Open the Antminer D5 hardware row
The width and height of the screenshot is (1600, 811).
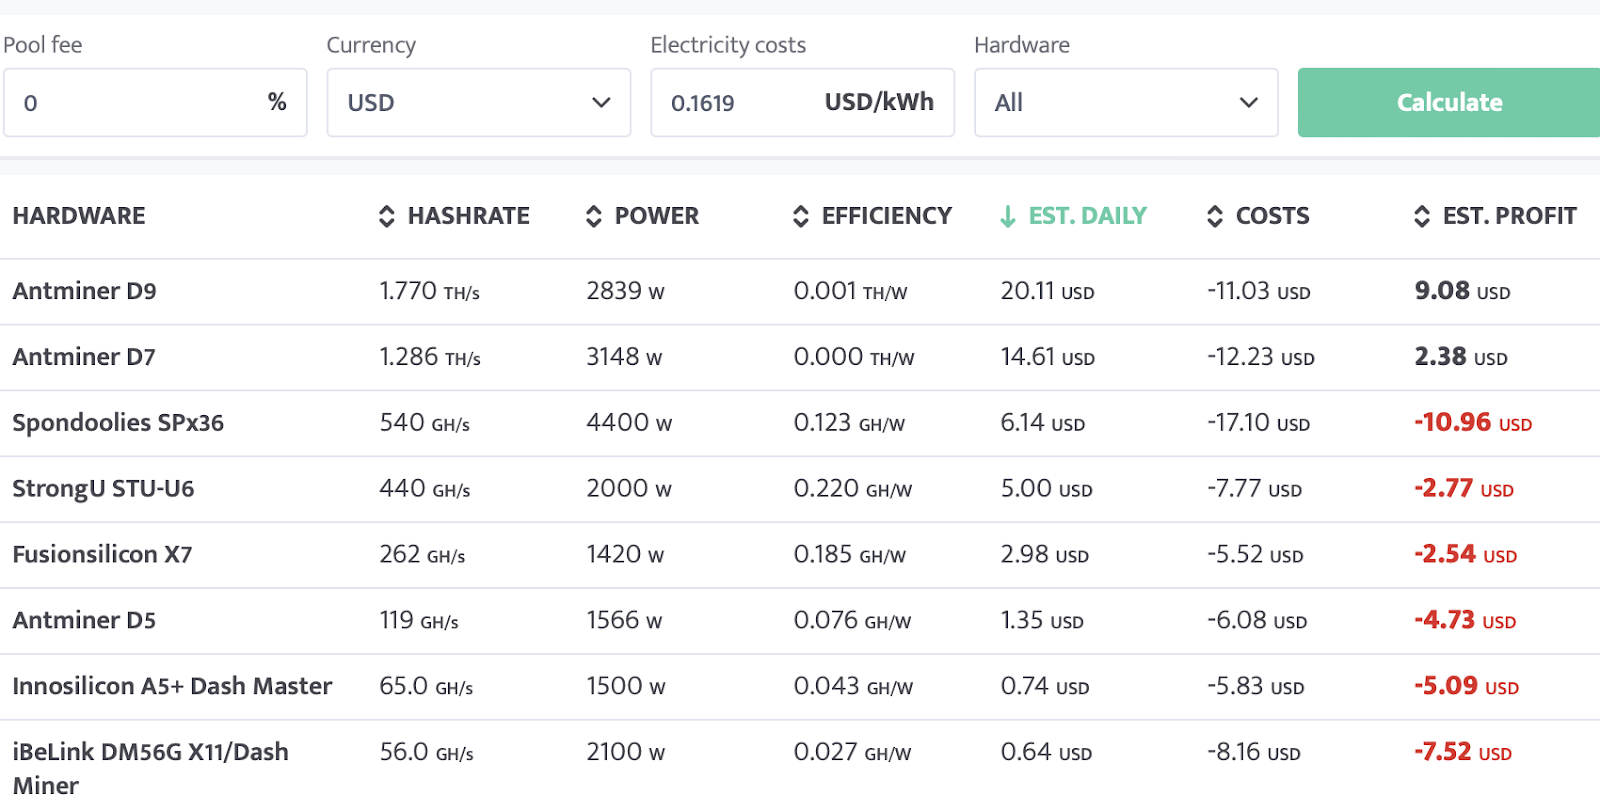(x=800, y=621)
